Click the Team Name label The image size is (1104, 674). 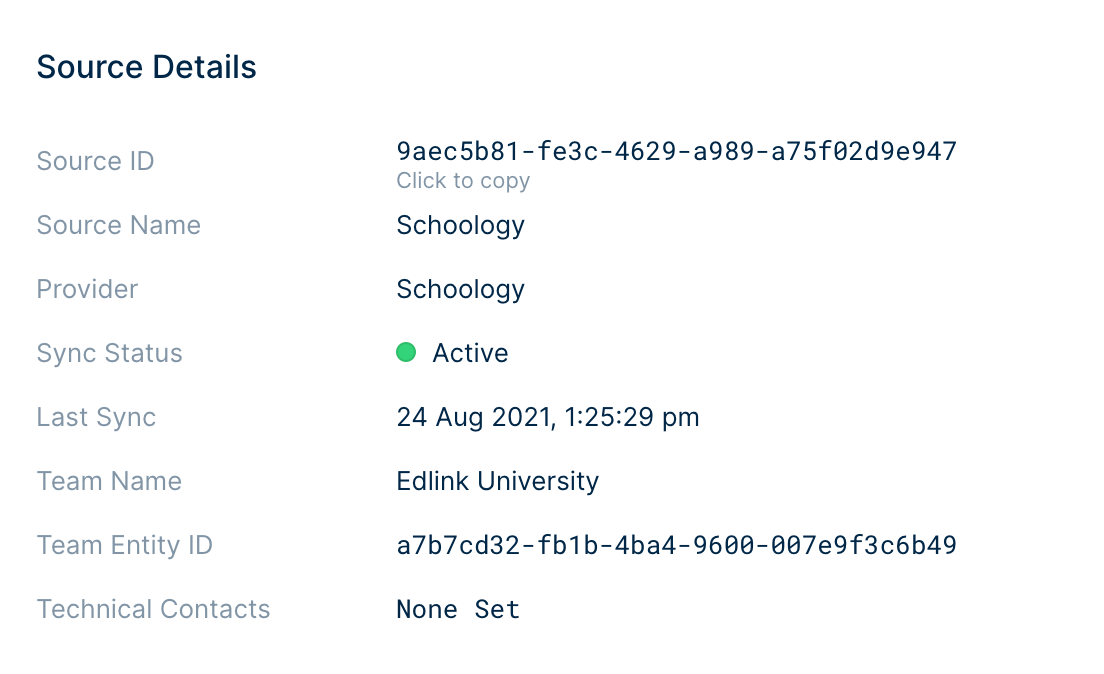click(x=109, y=481)
